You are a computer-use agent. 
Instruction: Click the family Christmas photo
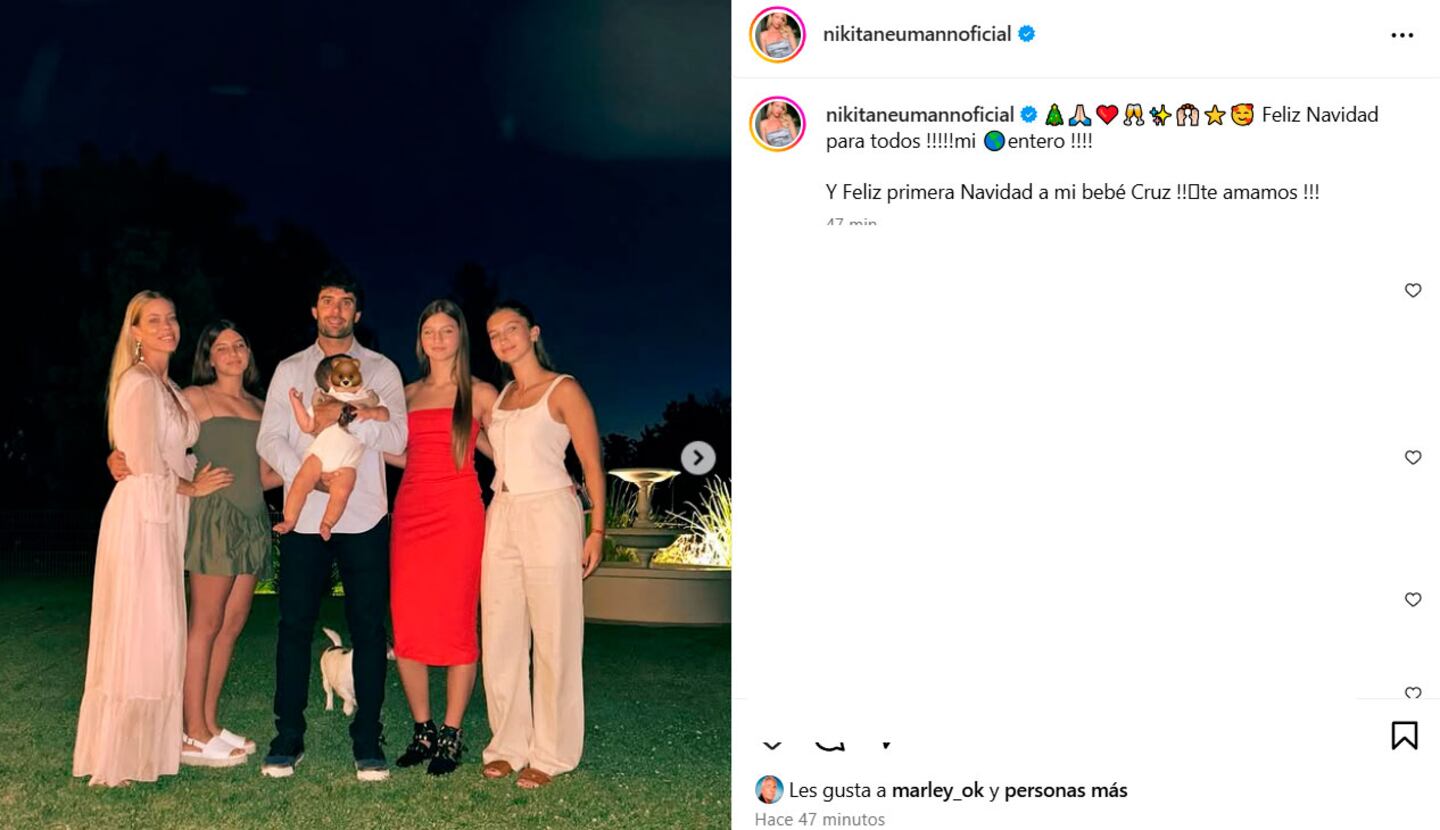pos(365,415)
